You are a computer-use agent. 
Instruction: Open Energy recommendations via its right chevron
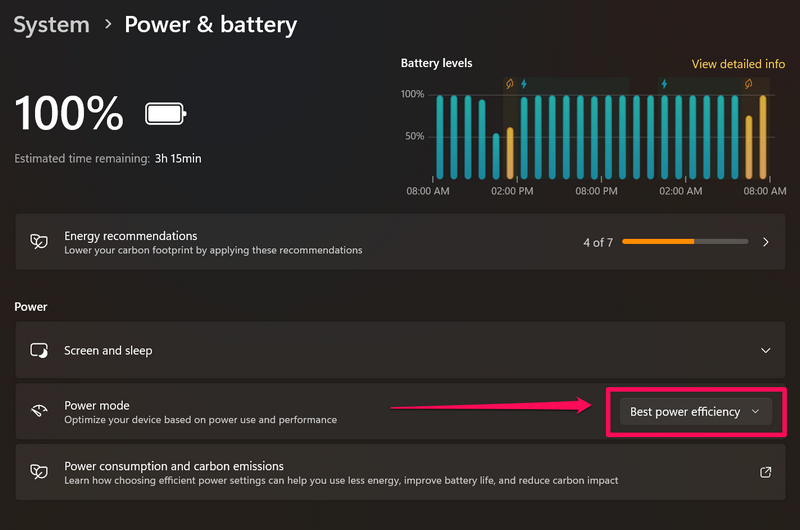pyautogui.click(x=766, y=242)
